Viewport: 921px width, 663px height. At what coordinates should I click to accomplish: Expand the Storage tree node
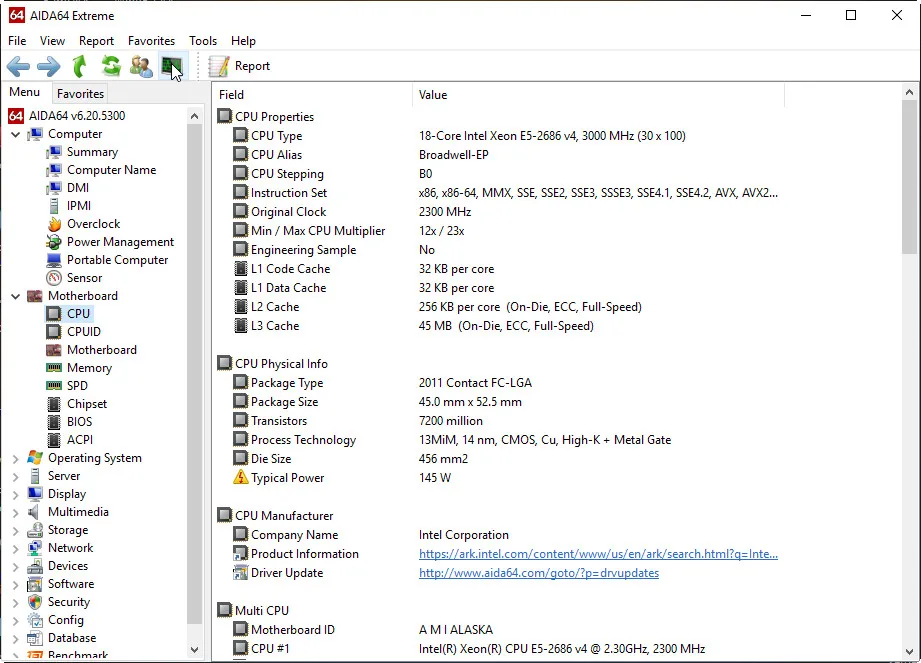point(16,530)
